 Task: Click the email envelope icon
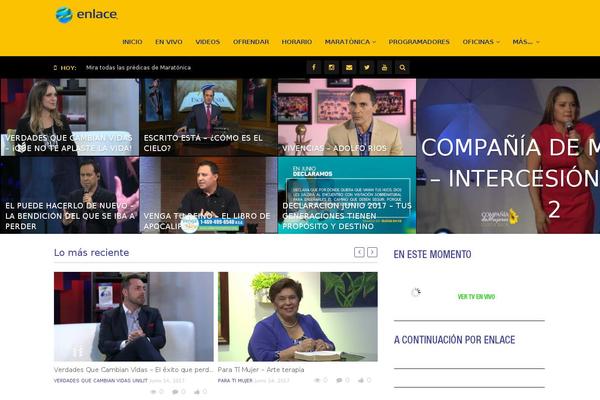tap(349, 67)
